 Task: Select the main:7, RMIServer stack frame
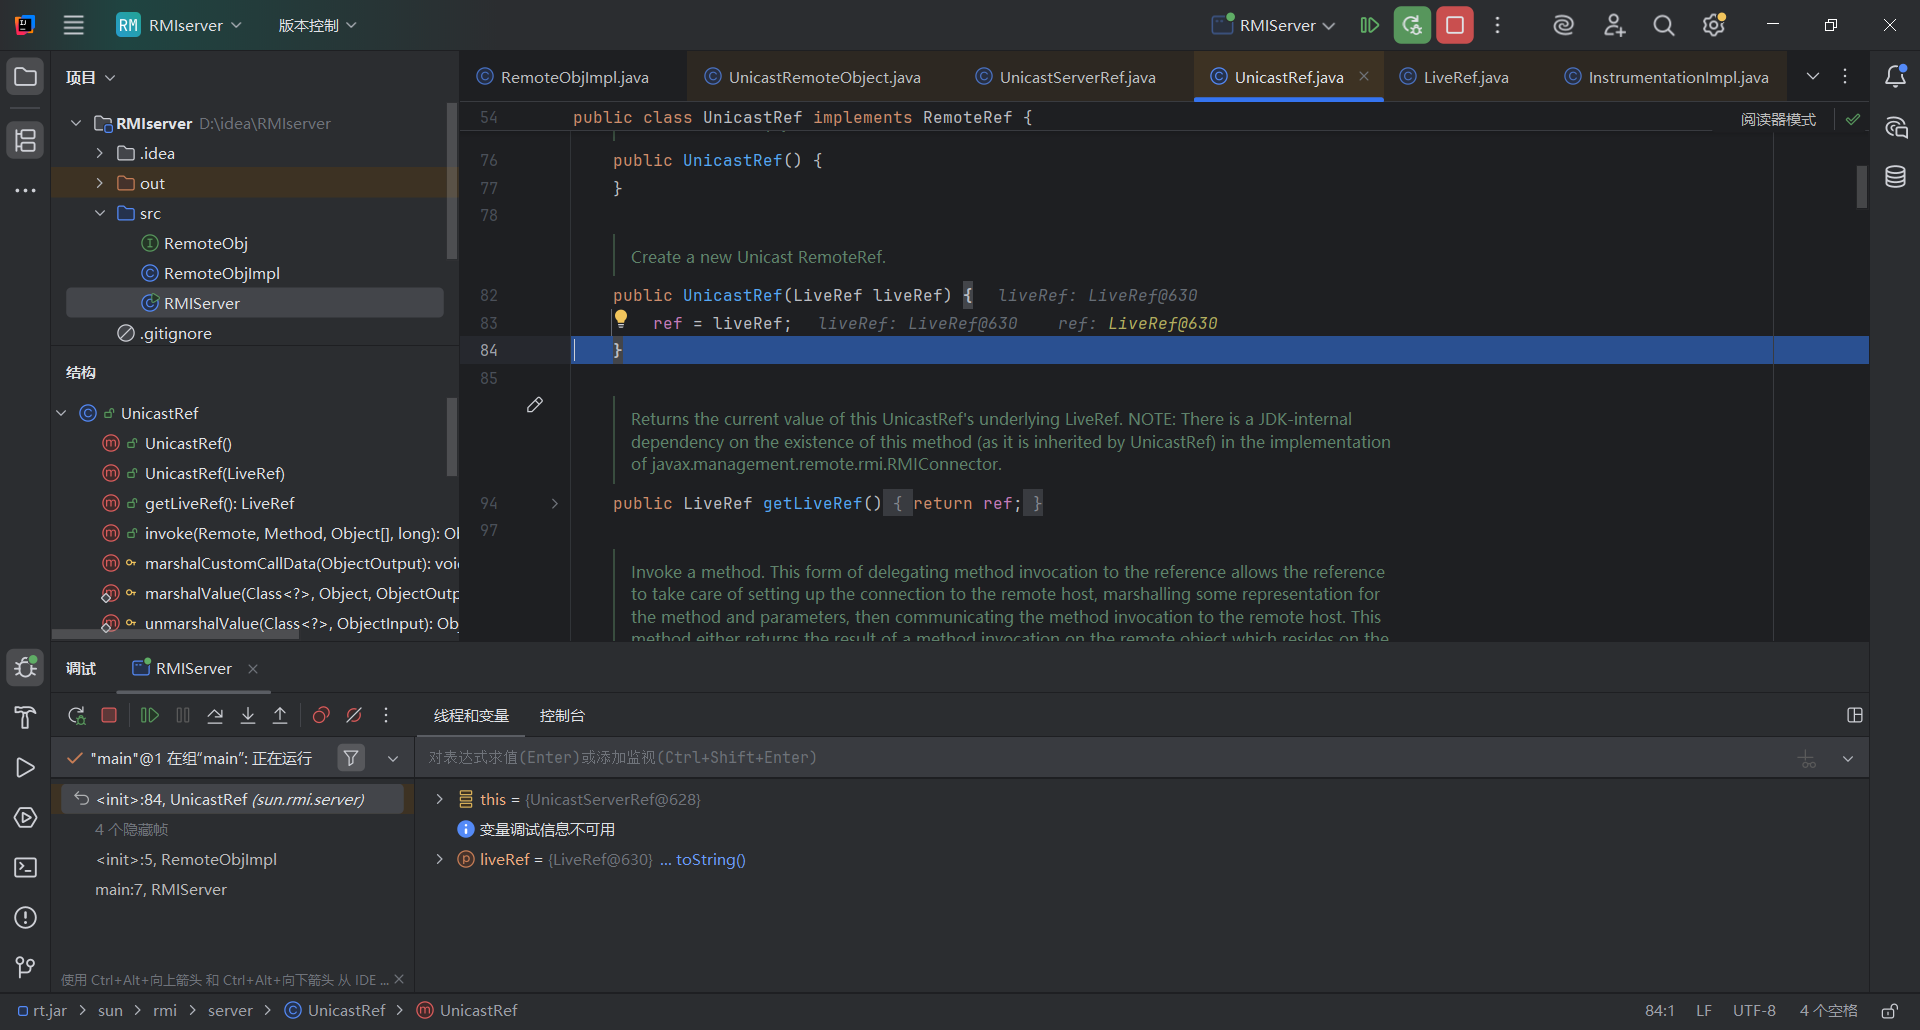161,889
